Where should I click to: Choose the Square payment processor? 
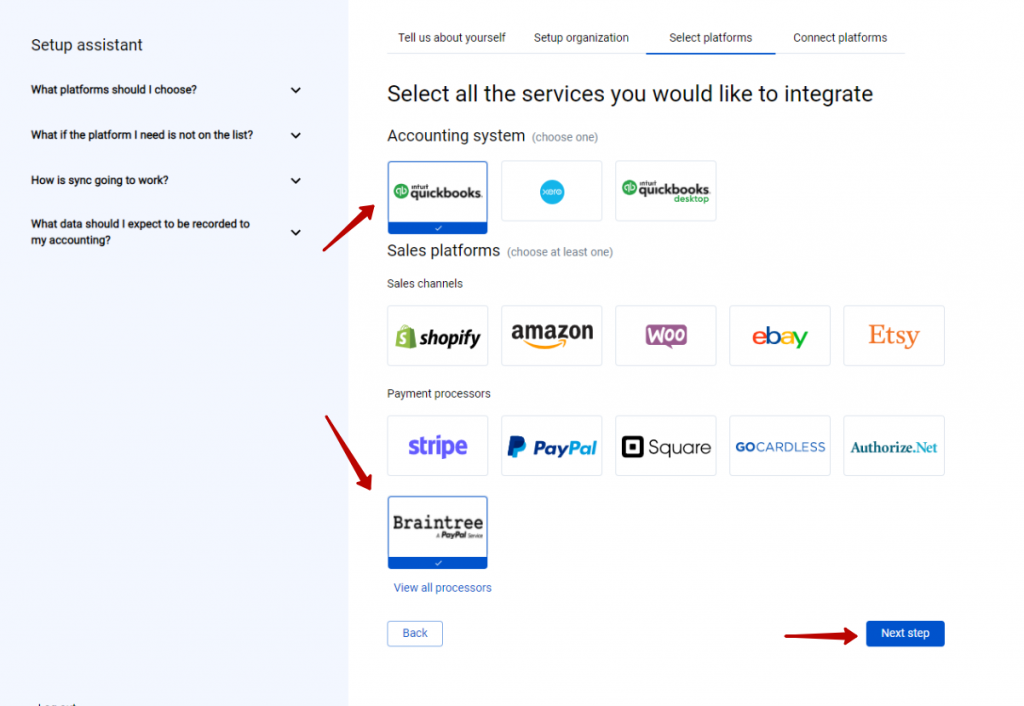pos(665,446)
